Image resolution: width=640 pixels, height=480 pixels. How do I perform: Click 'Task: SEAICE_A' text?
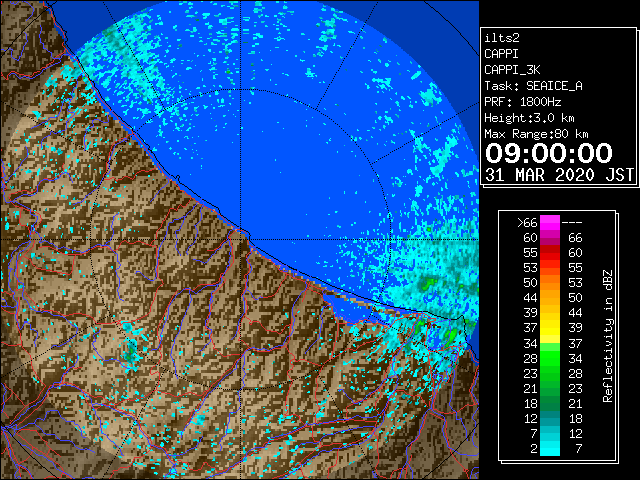pyautogui.click(x=533, y=86)
